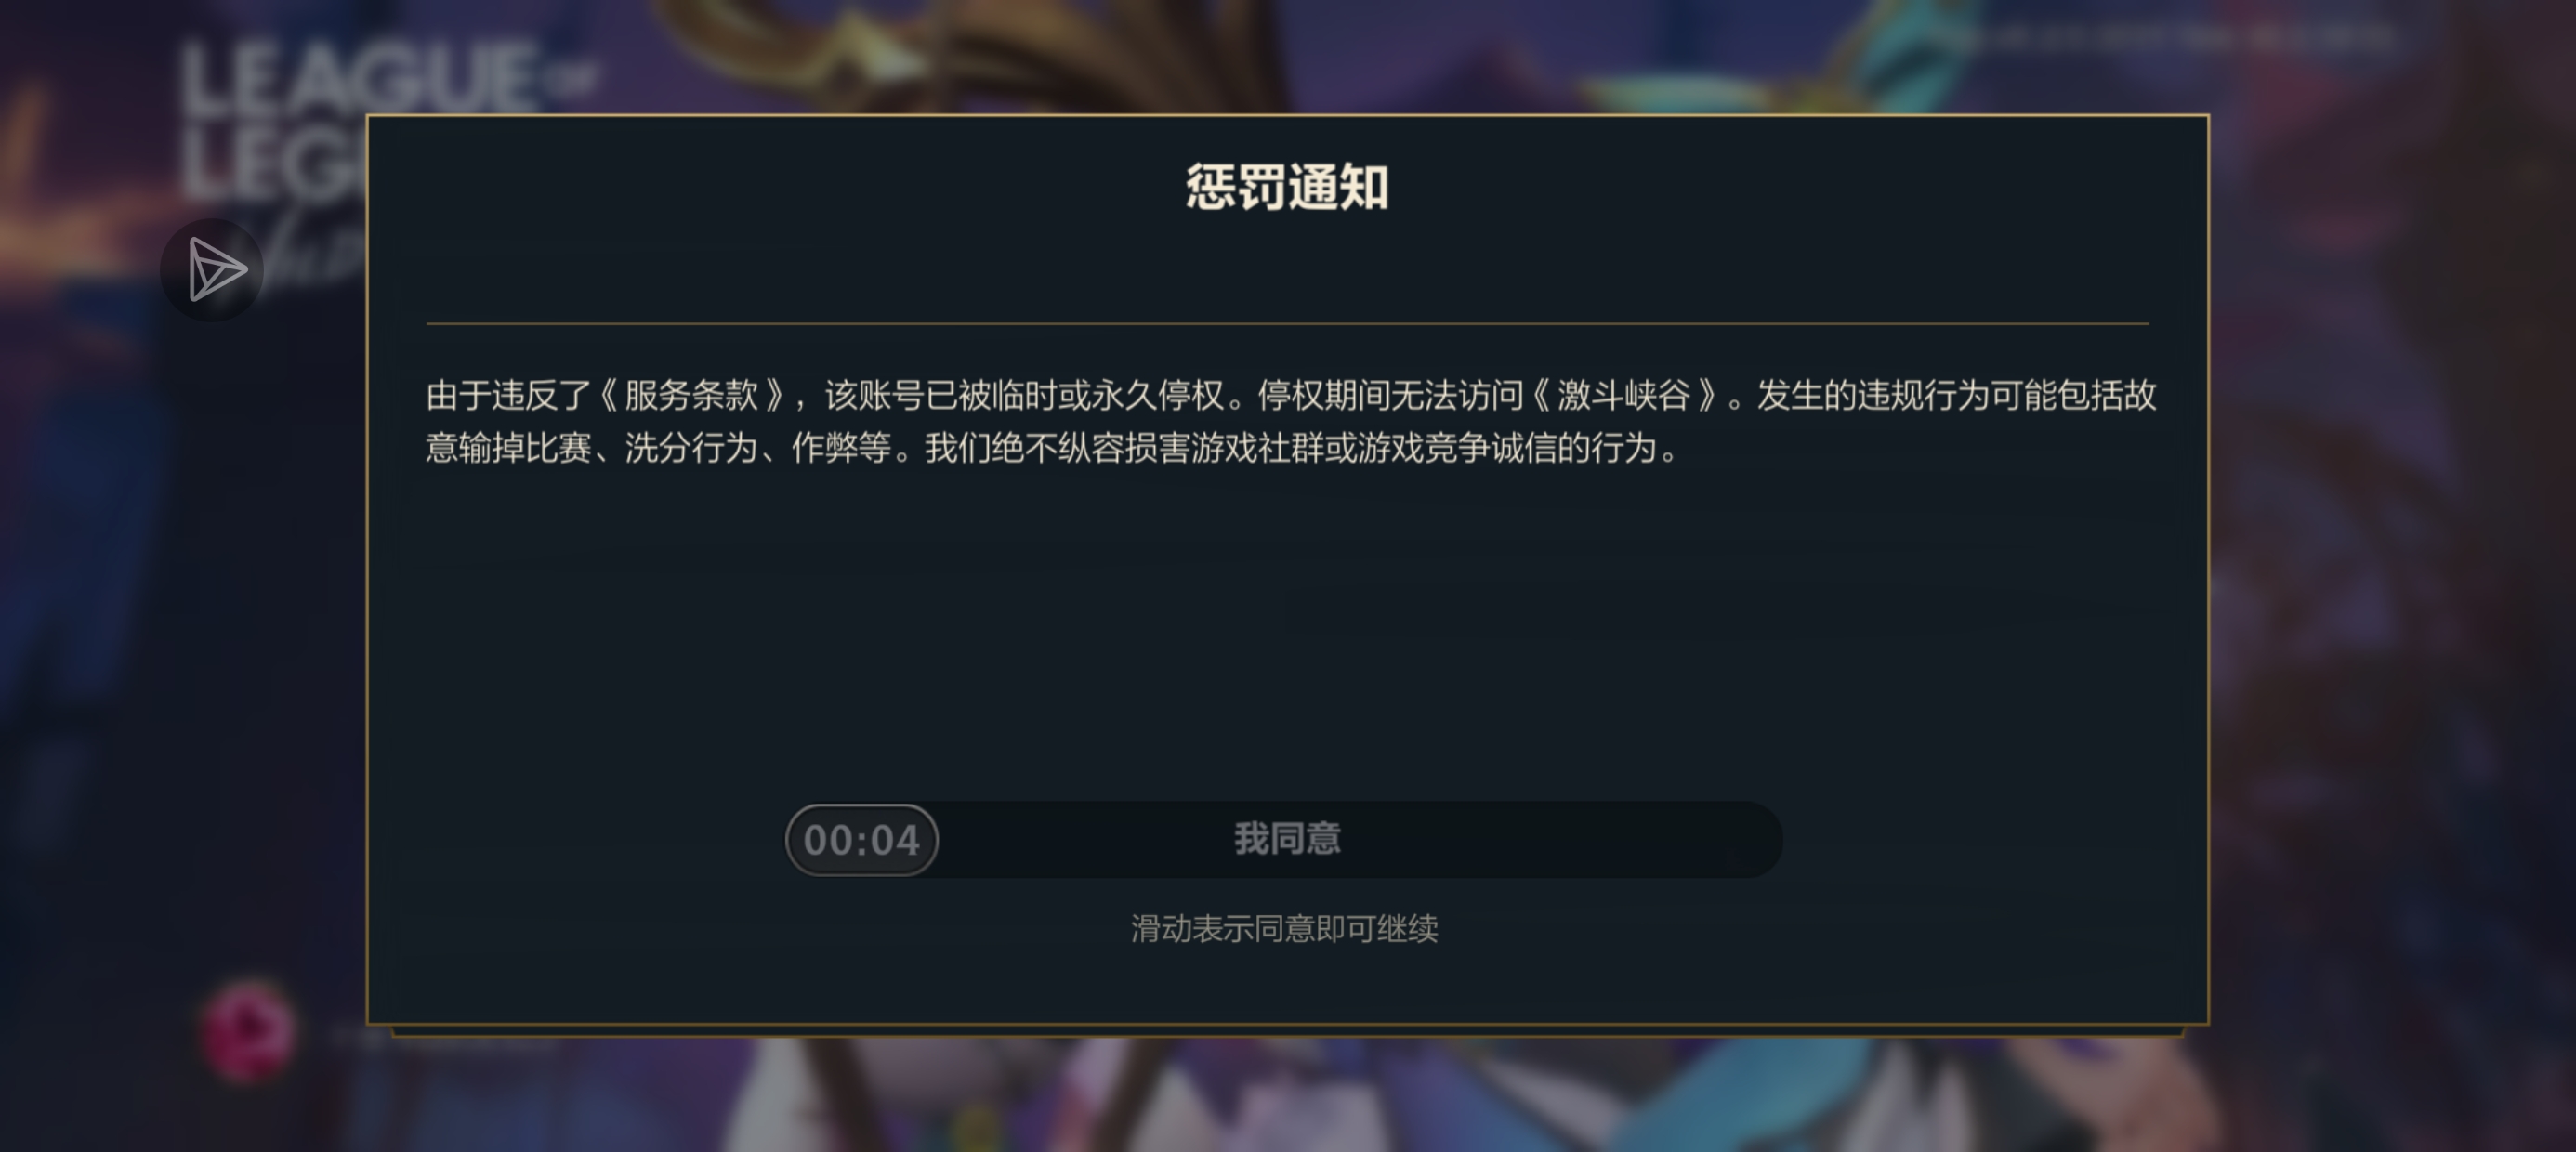Click the blurred text in top-right corner
Image resolution: width=2576 pixels, height=1152 pixels.
(2170, 38)
